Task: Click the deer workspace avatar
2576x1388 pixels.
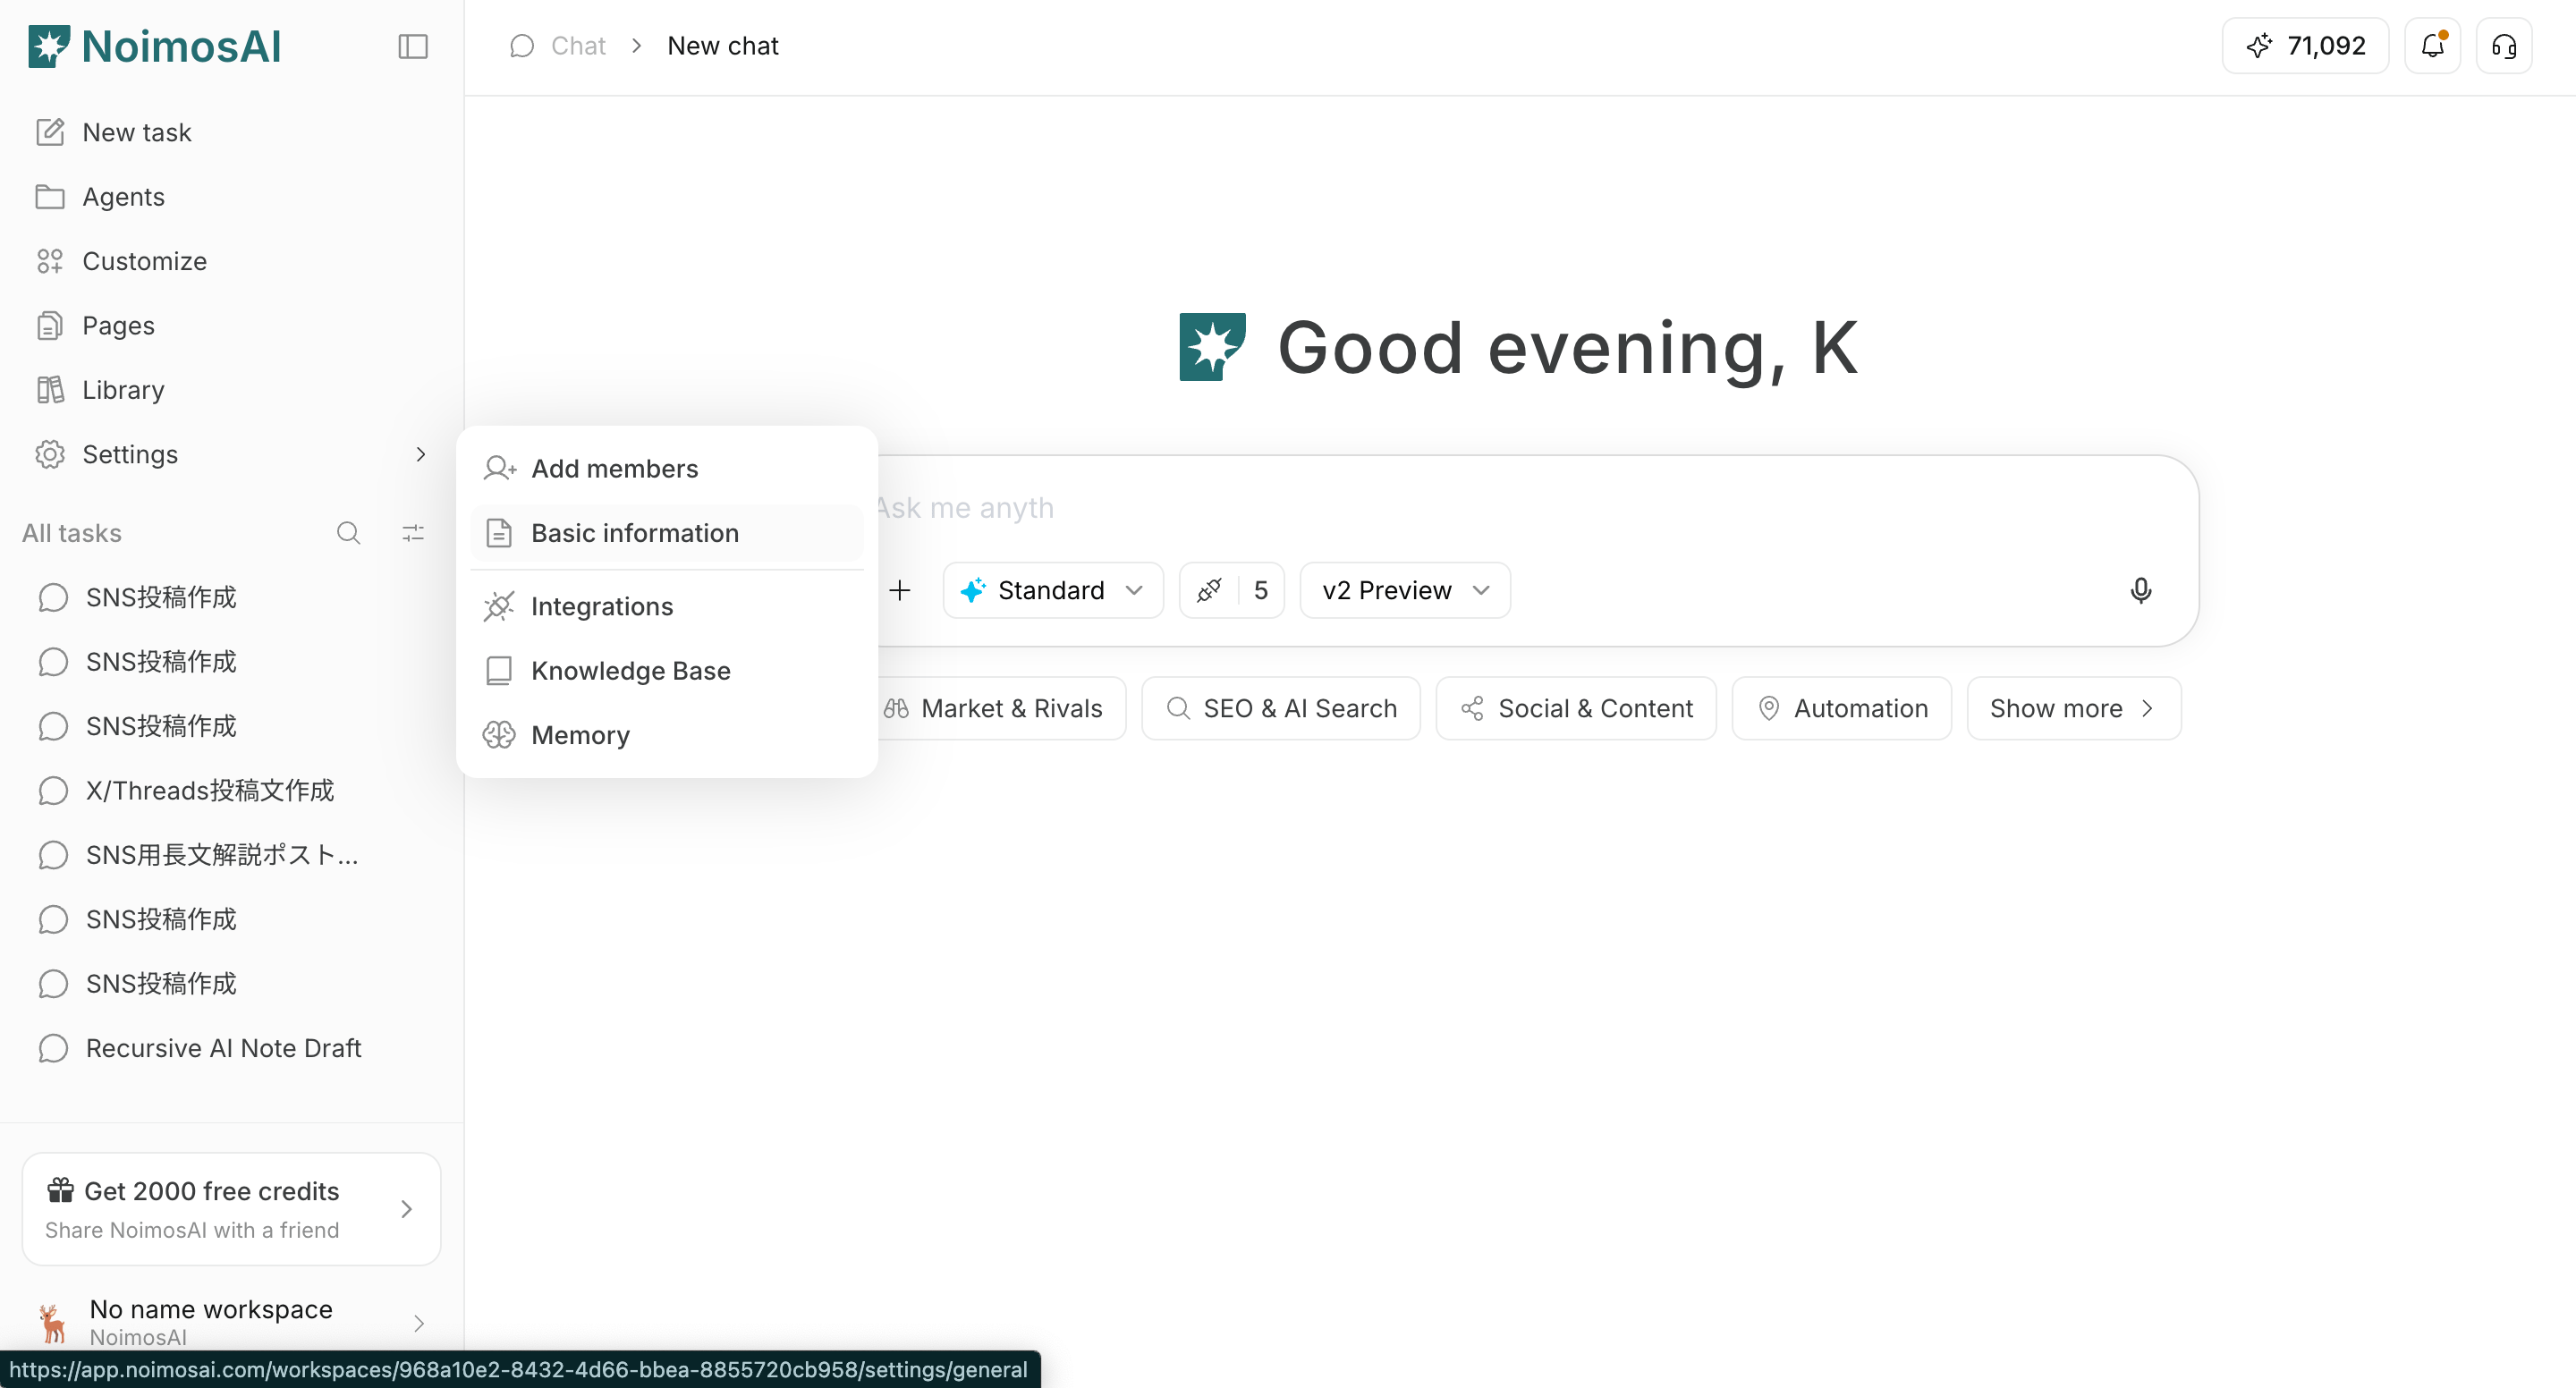Action: (52, 1322)
